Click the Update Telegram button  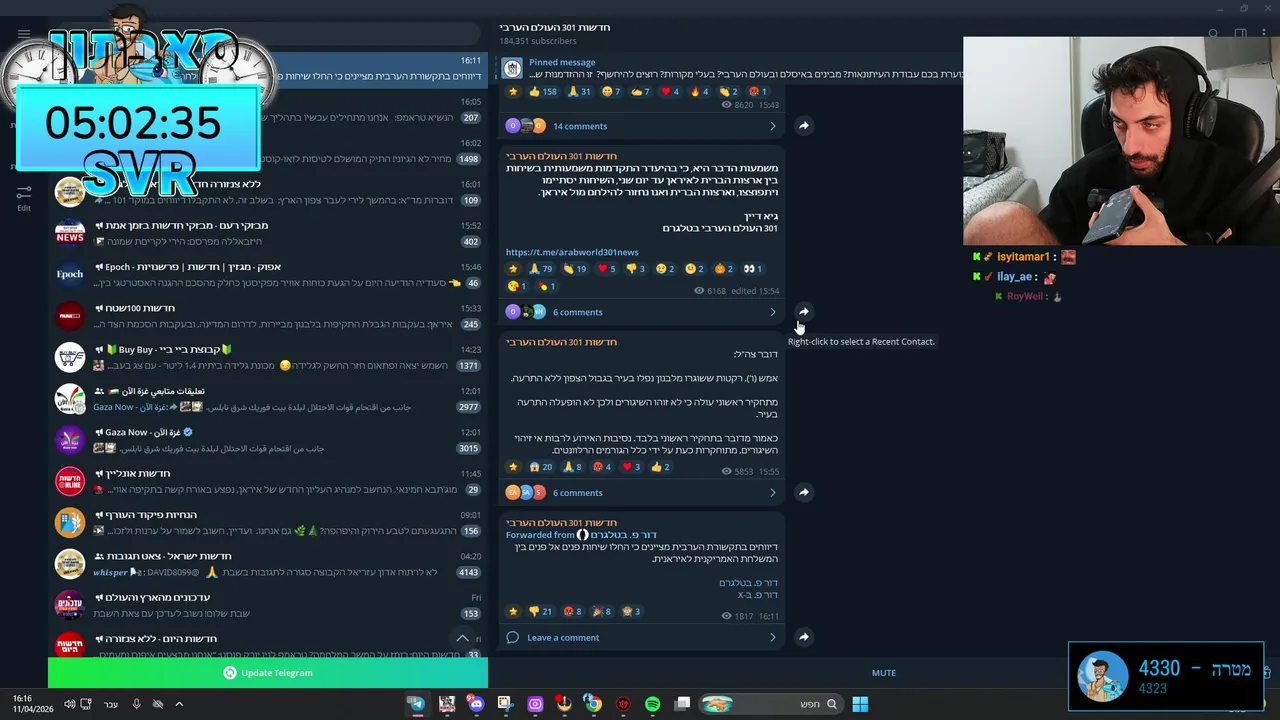click(268, 673)
